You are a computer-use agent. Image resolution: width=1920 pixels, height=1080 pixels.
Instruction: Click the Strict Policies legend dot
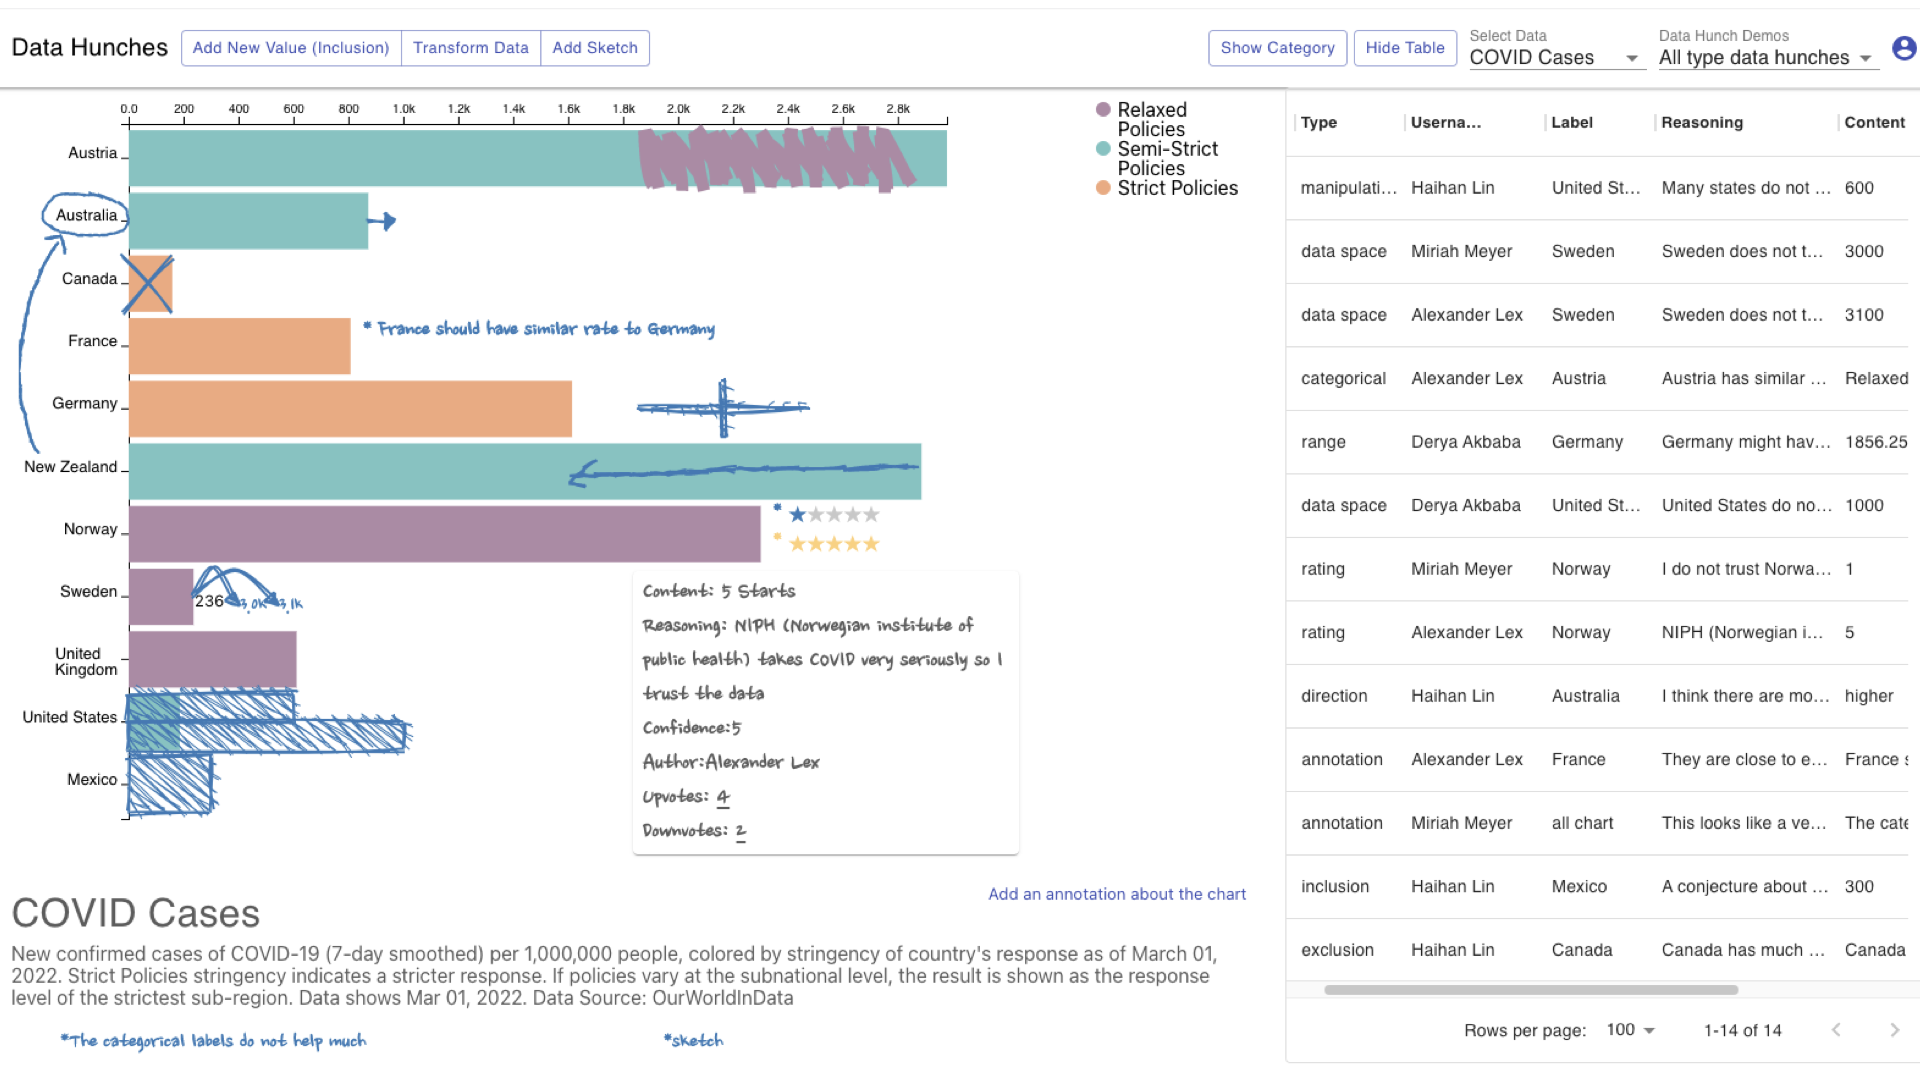pos(1103,188)
